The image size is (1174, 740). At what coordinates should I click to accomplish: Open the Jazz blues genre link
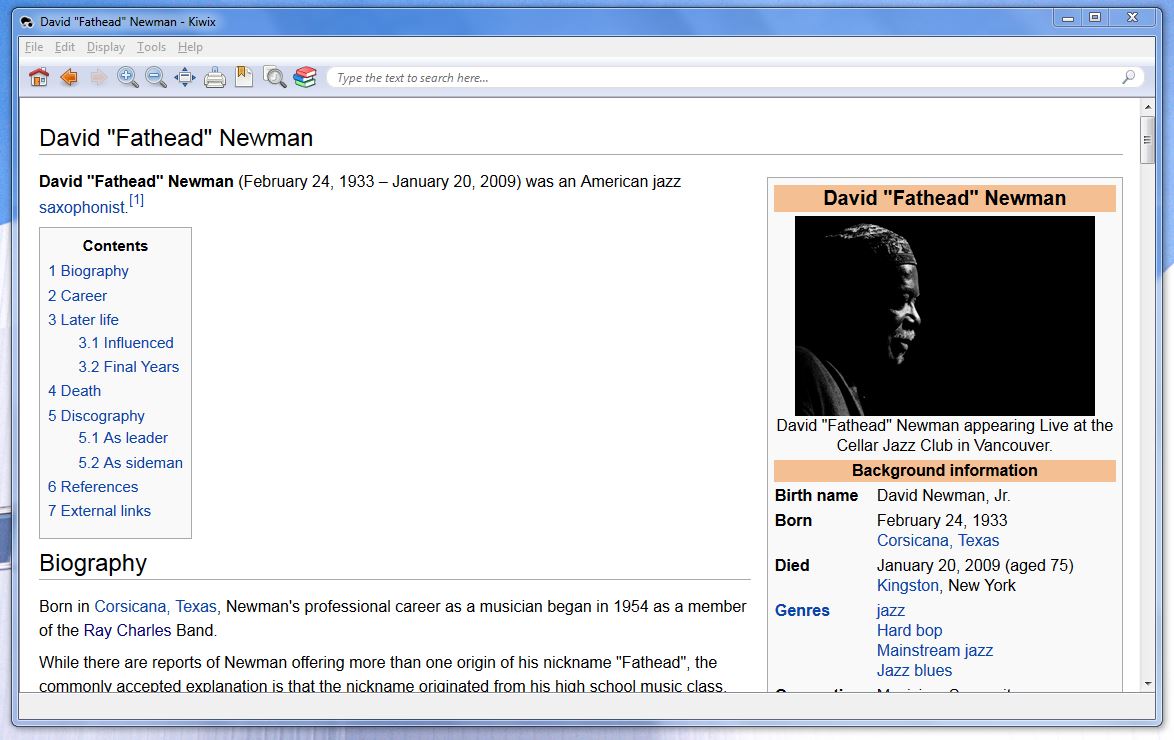[914, 671]
